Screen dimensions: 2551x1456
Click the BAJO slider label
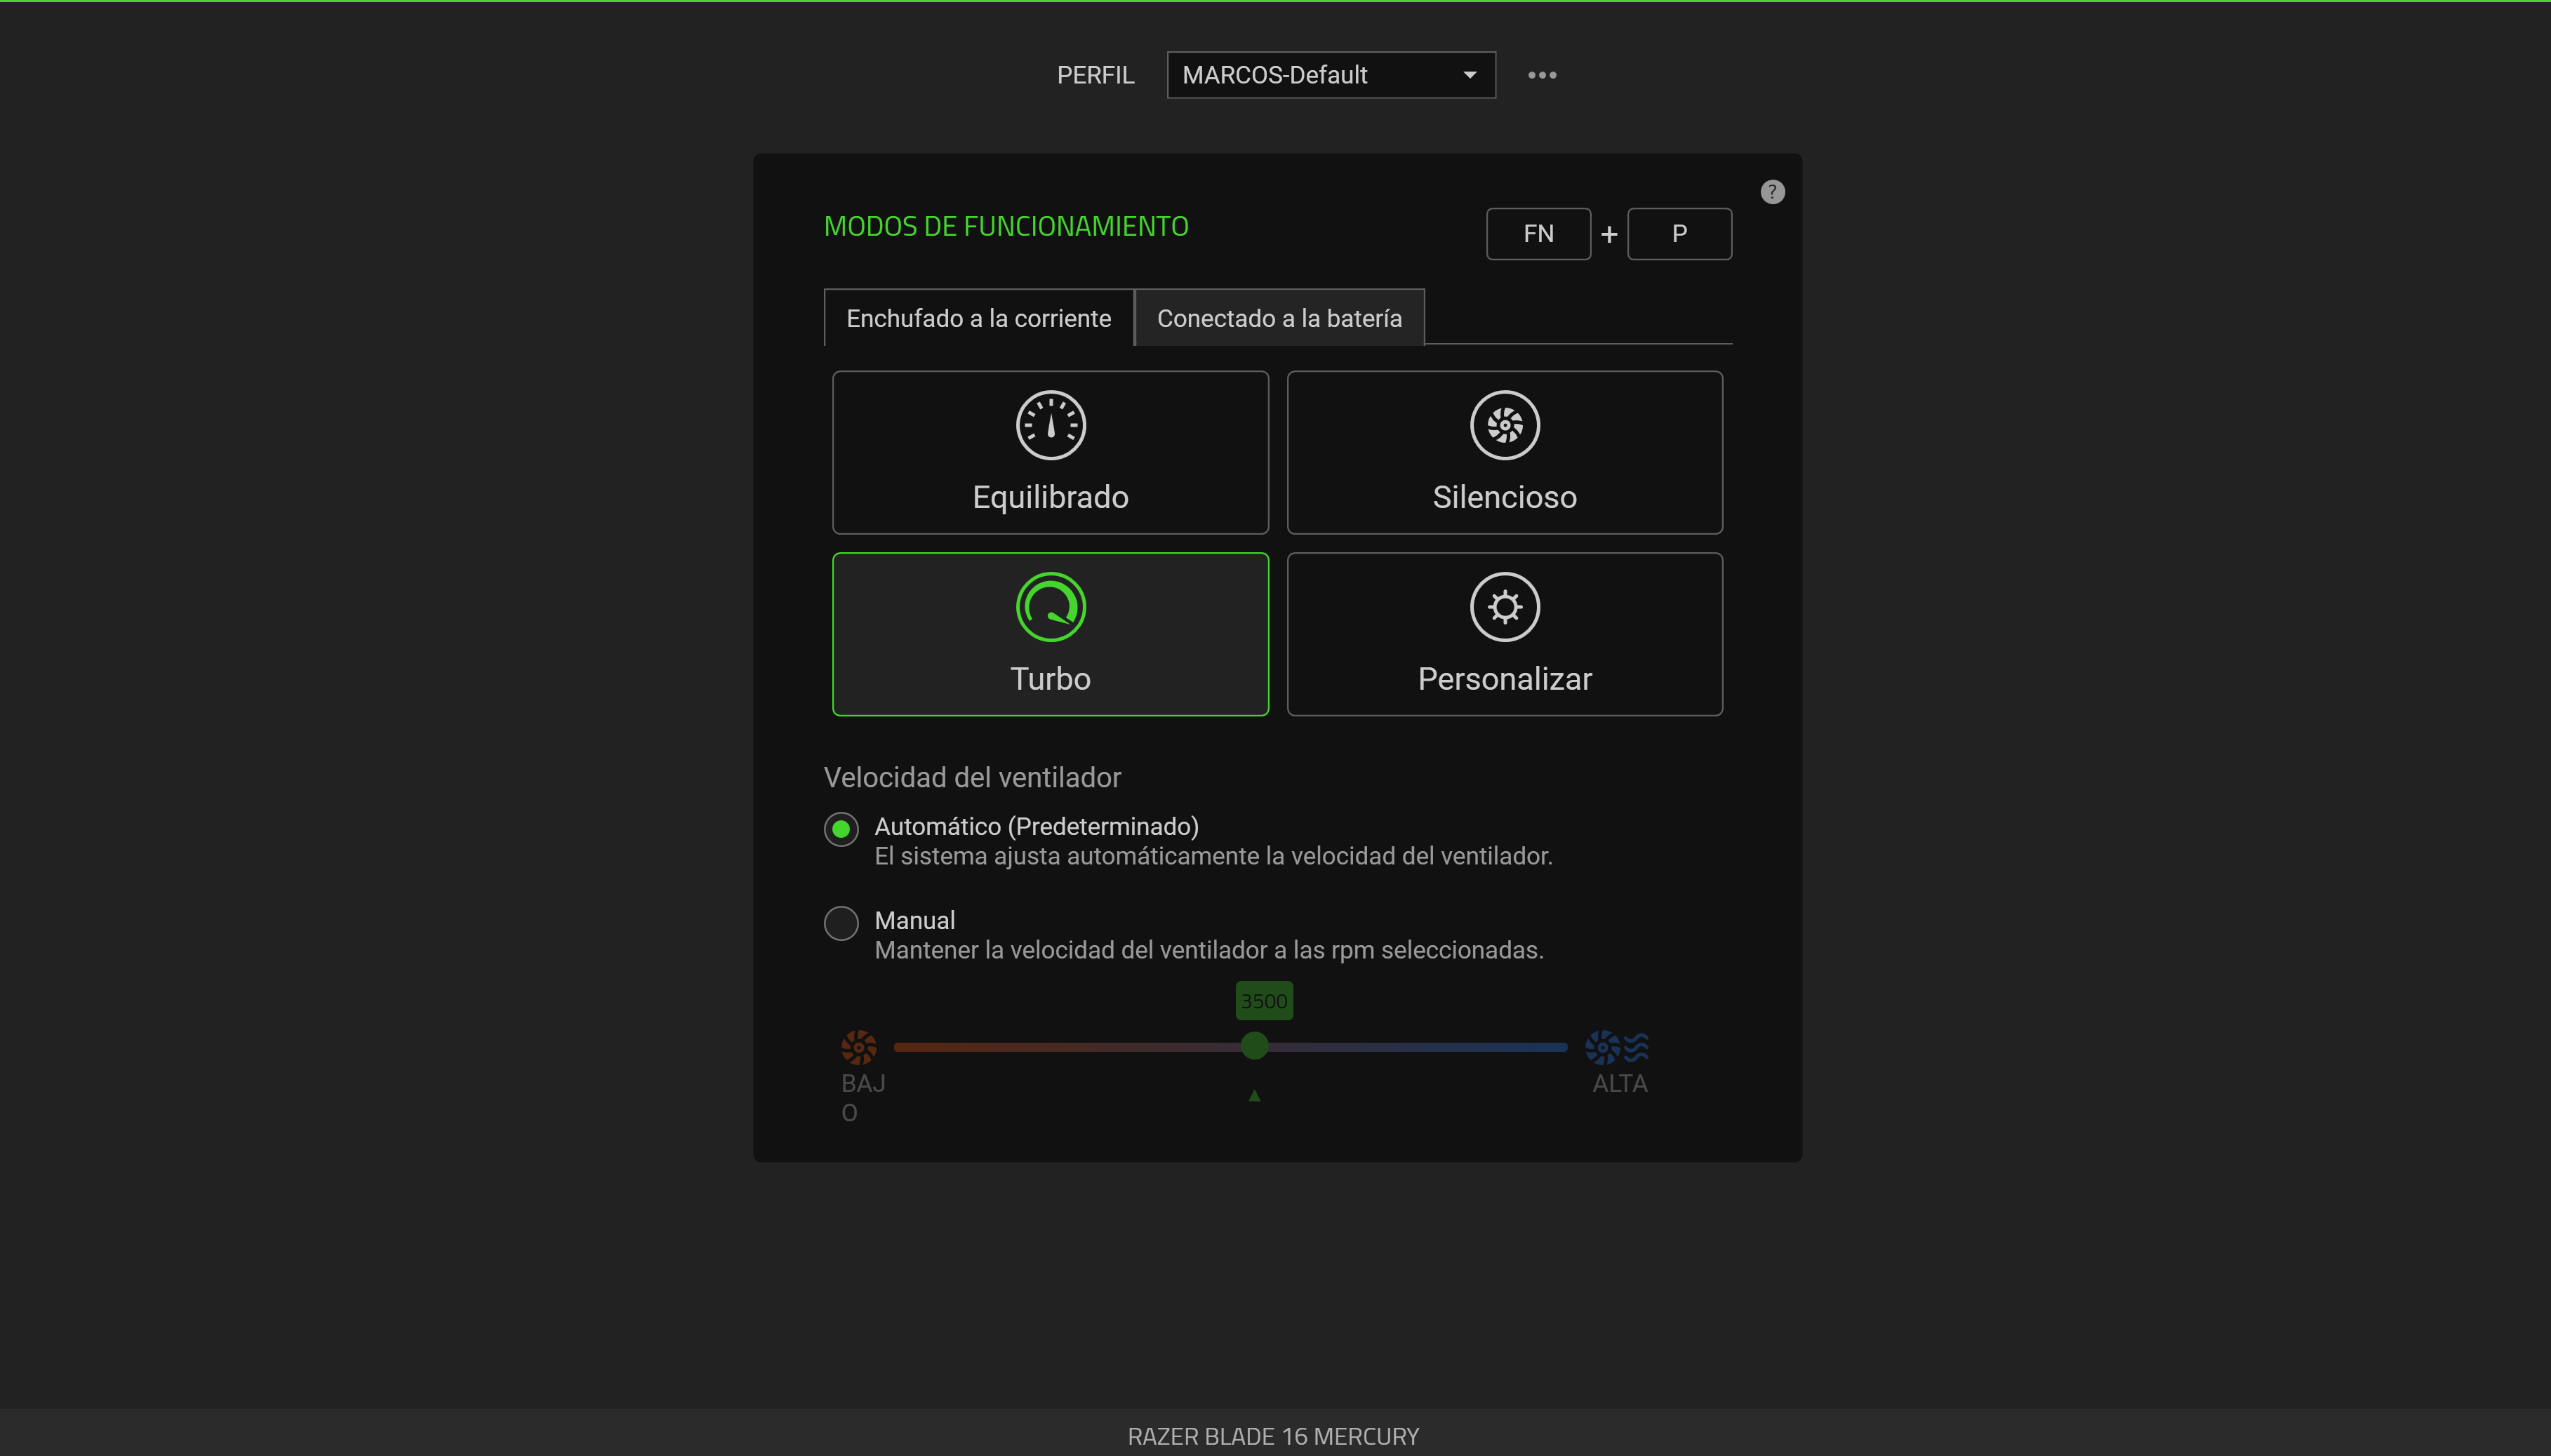click(863, 1098)
